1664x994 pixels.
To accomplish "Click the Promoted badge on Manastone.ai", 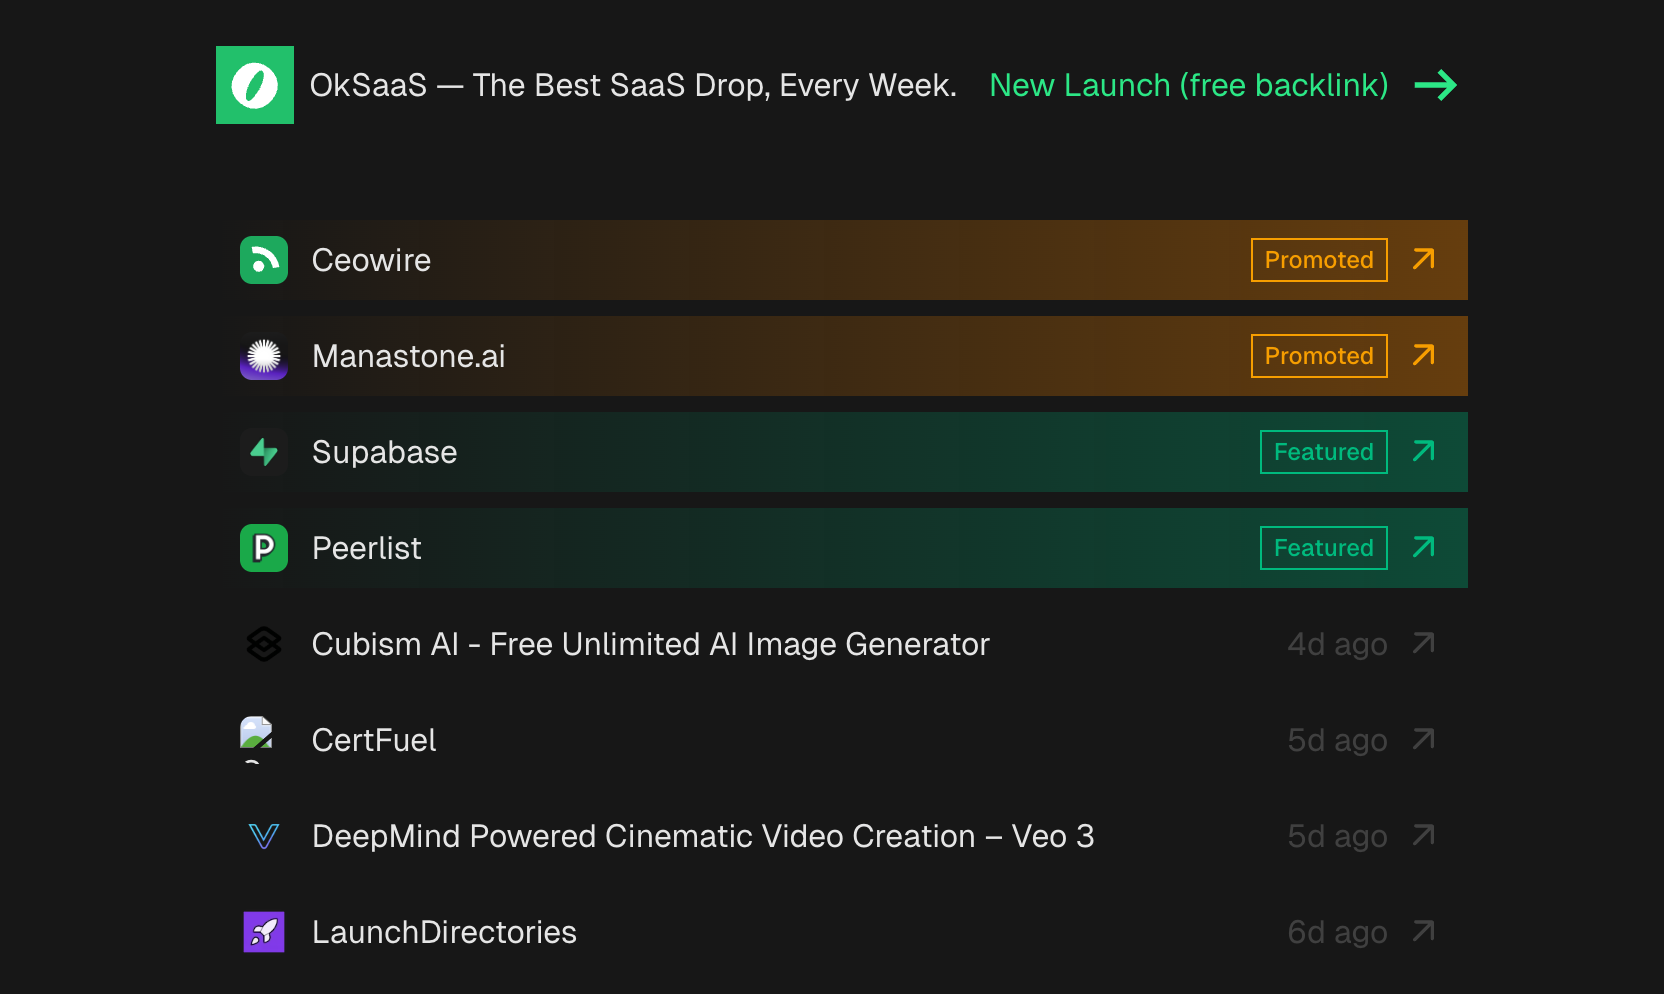I will coord(1318,356).
